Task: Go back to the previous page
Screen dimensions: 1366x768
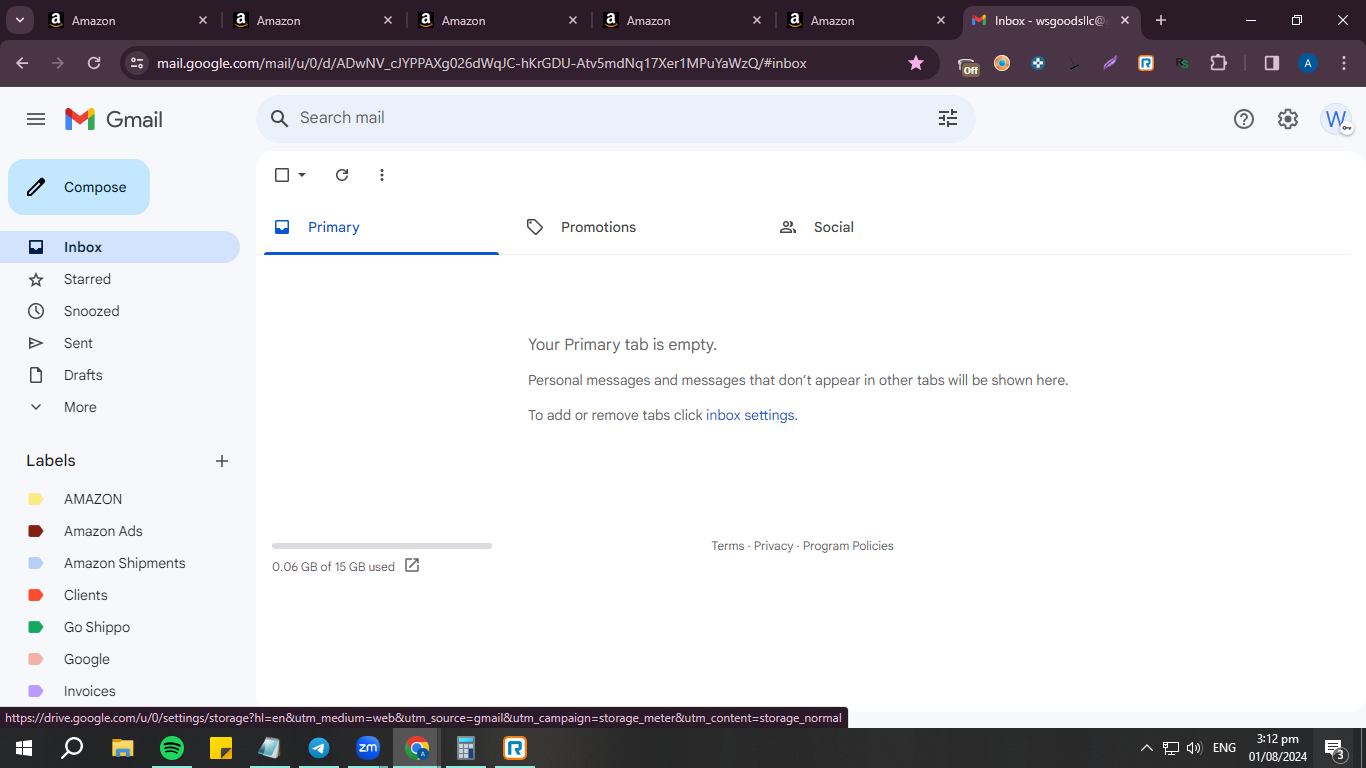Action: (23, 63)
